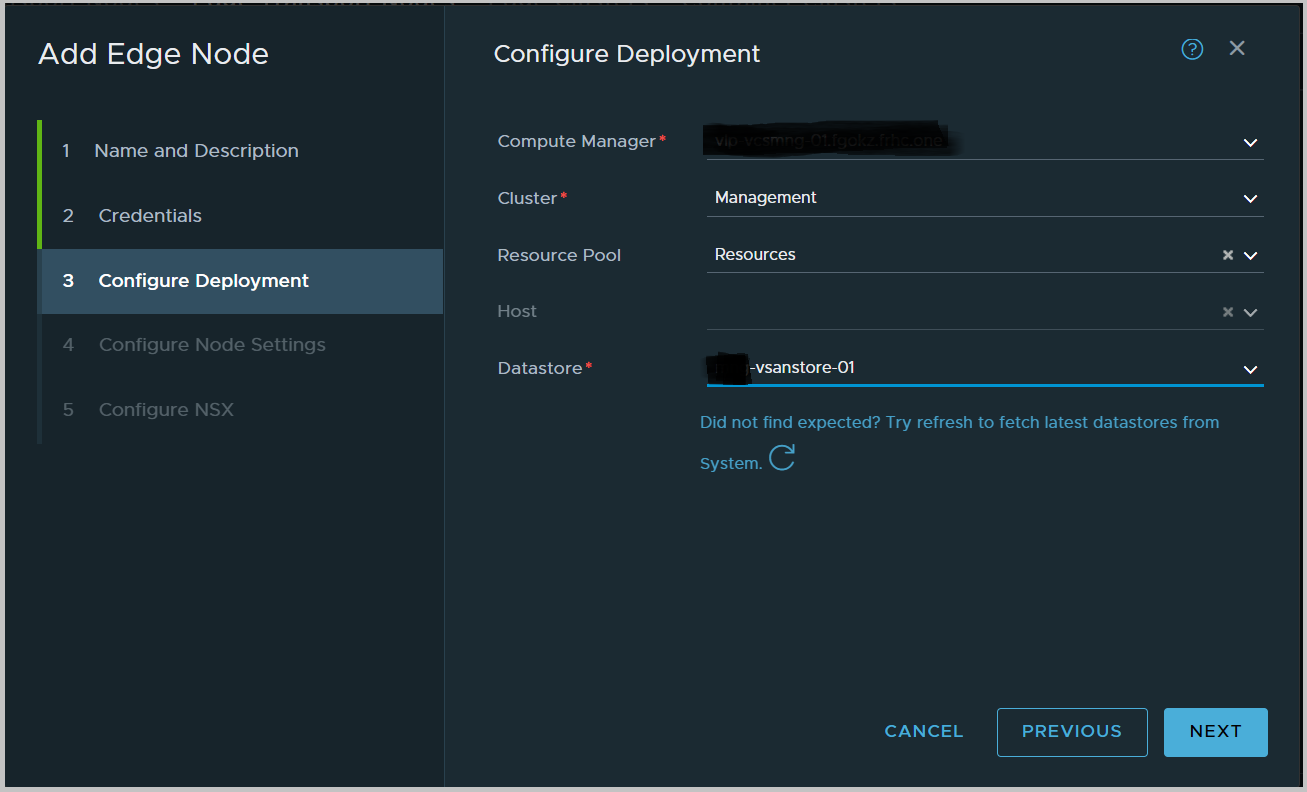Jump to the Configure NSX step
The height and width of the screenshot is (792, 1307).
coord(166,409)
